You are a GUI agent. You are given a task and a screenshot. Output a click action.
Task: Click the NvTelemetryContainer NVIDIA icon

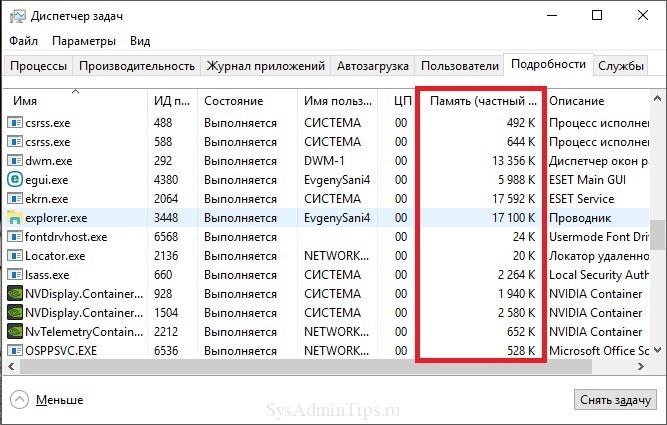click(15, 331)
